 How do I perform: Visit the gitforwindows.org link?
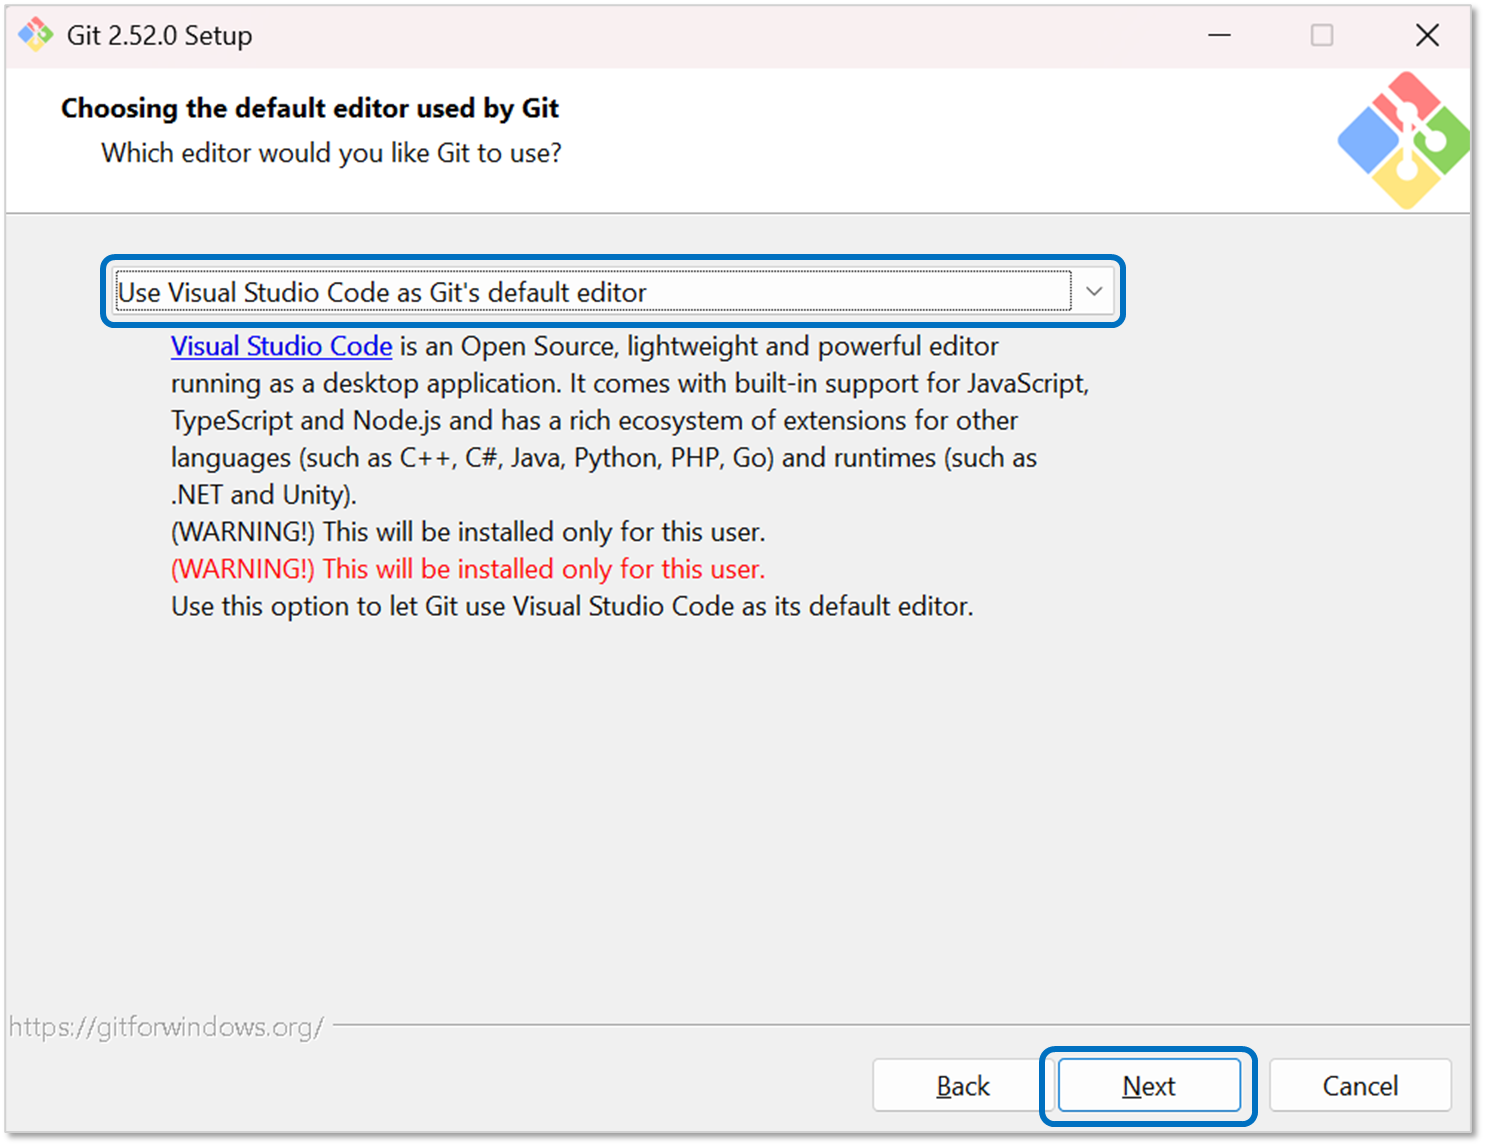click(166, 1024)
